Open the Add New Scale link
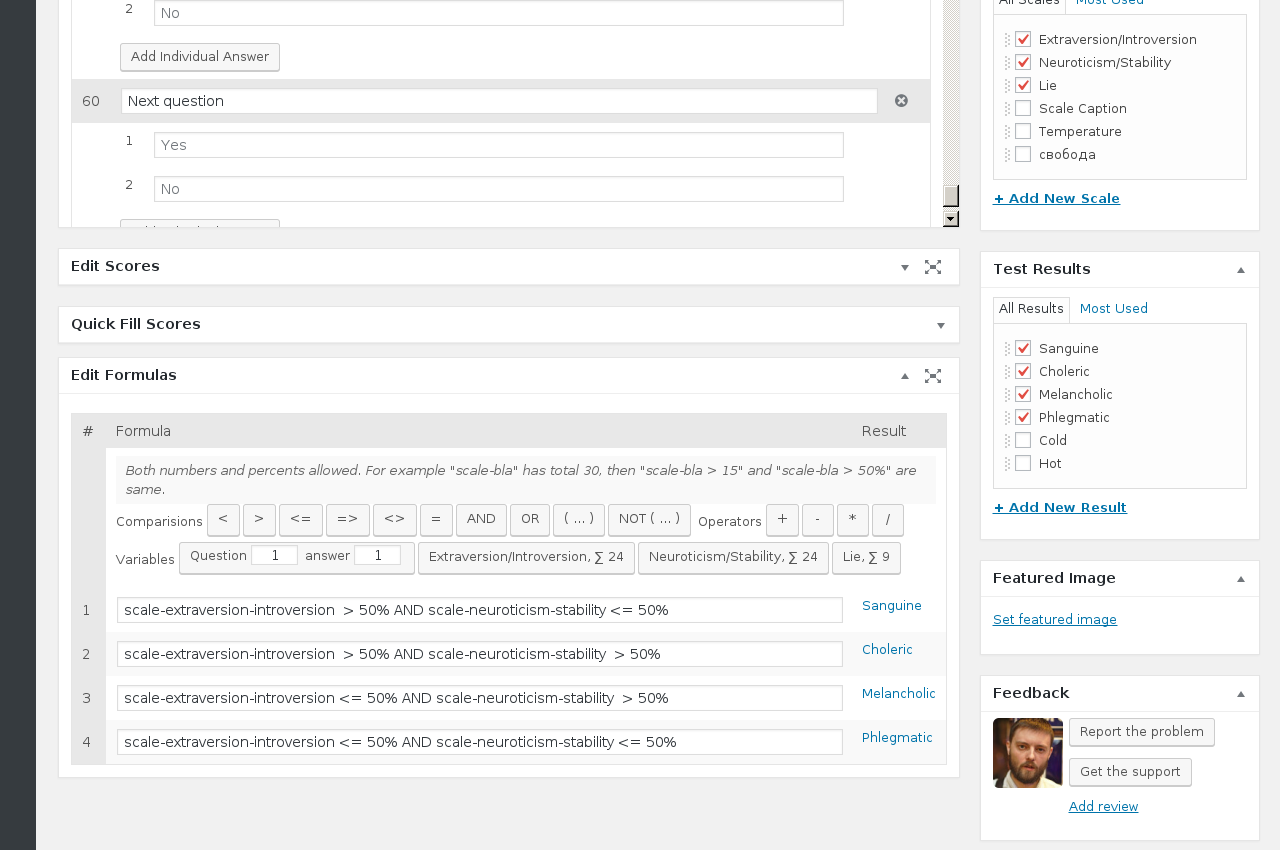Screen dimensions: 1280x850 click(x=1056, y=199)
